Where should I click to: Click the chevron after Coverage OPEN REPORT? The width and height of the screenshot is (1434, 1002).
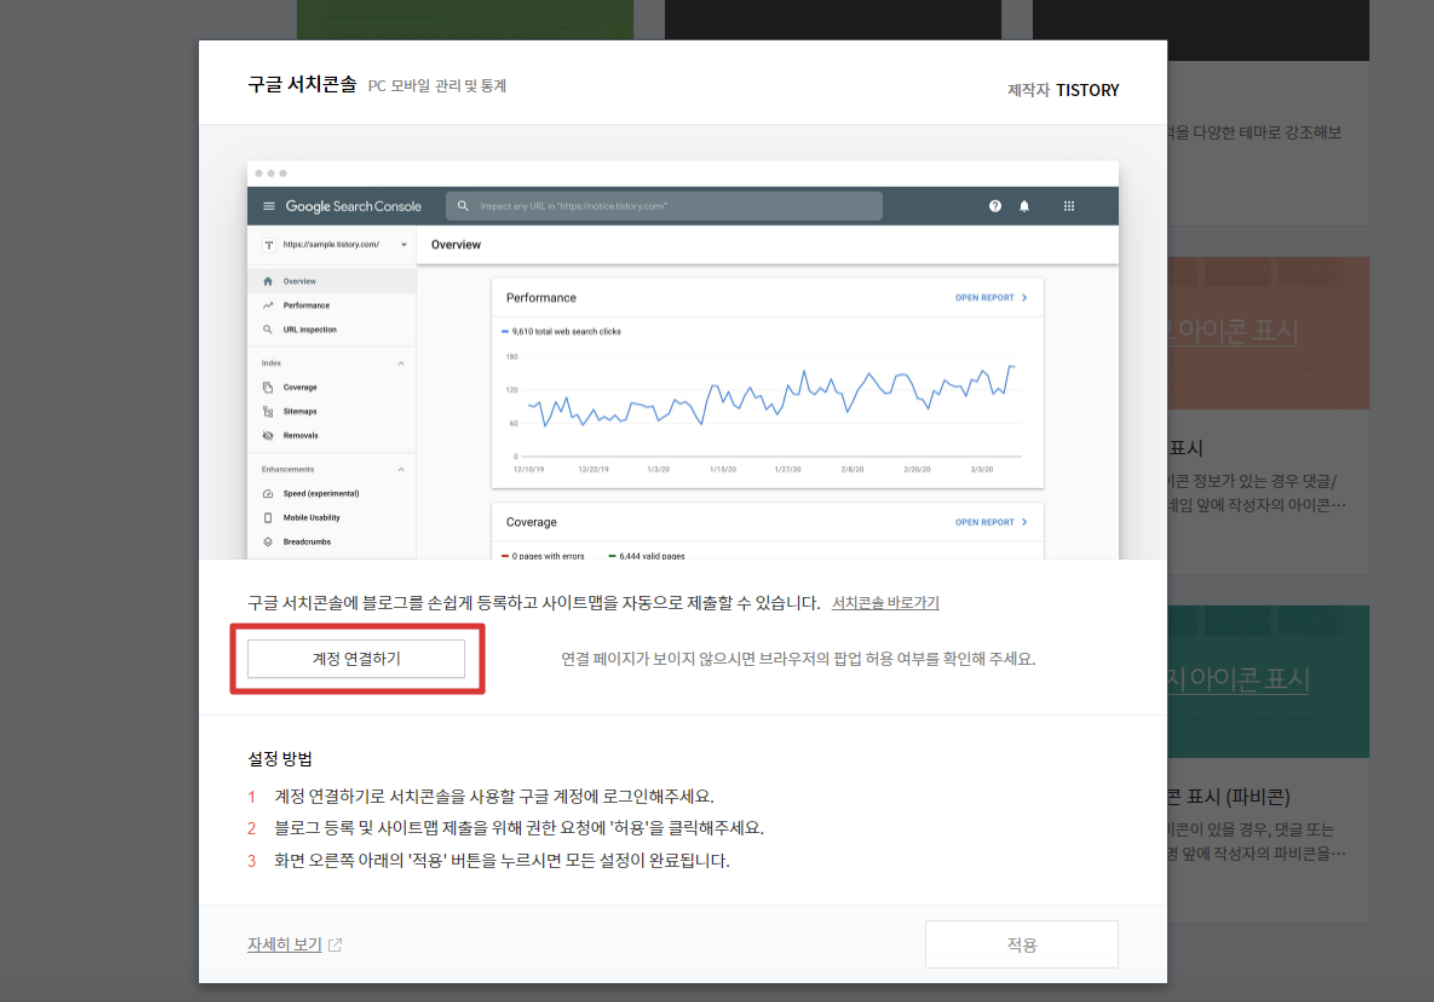(1024, 522)
